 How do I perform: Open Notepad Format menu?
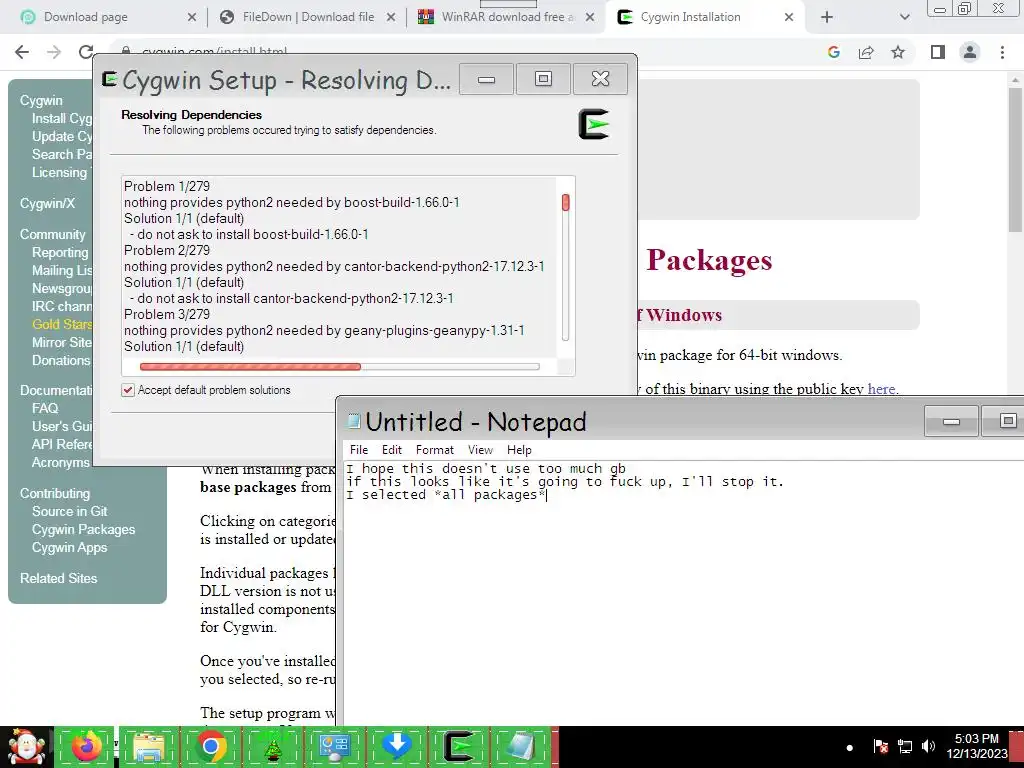[x=434, y=450]
